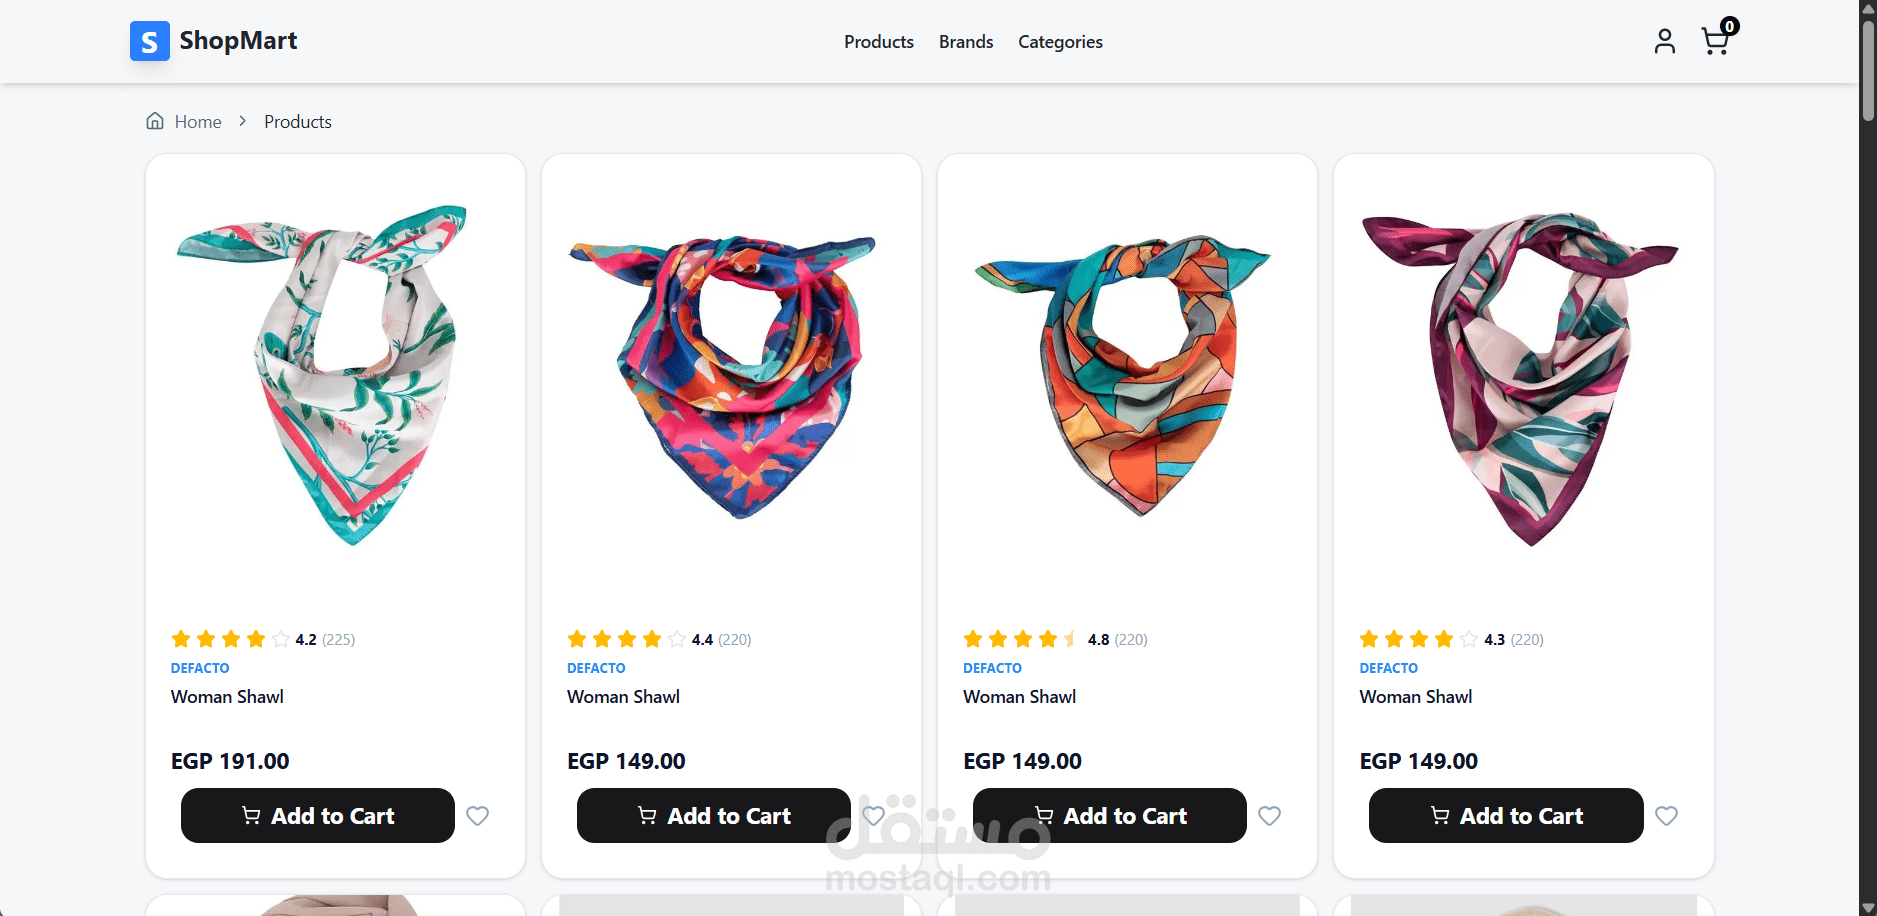The image size is (1877, 916).
Task: Open the Brands navigation item
Action: (x=966, y=42)
